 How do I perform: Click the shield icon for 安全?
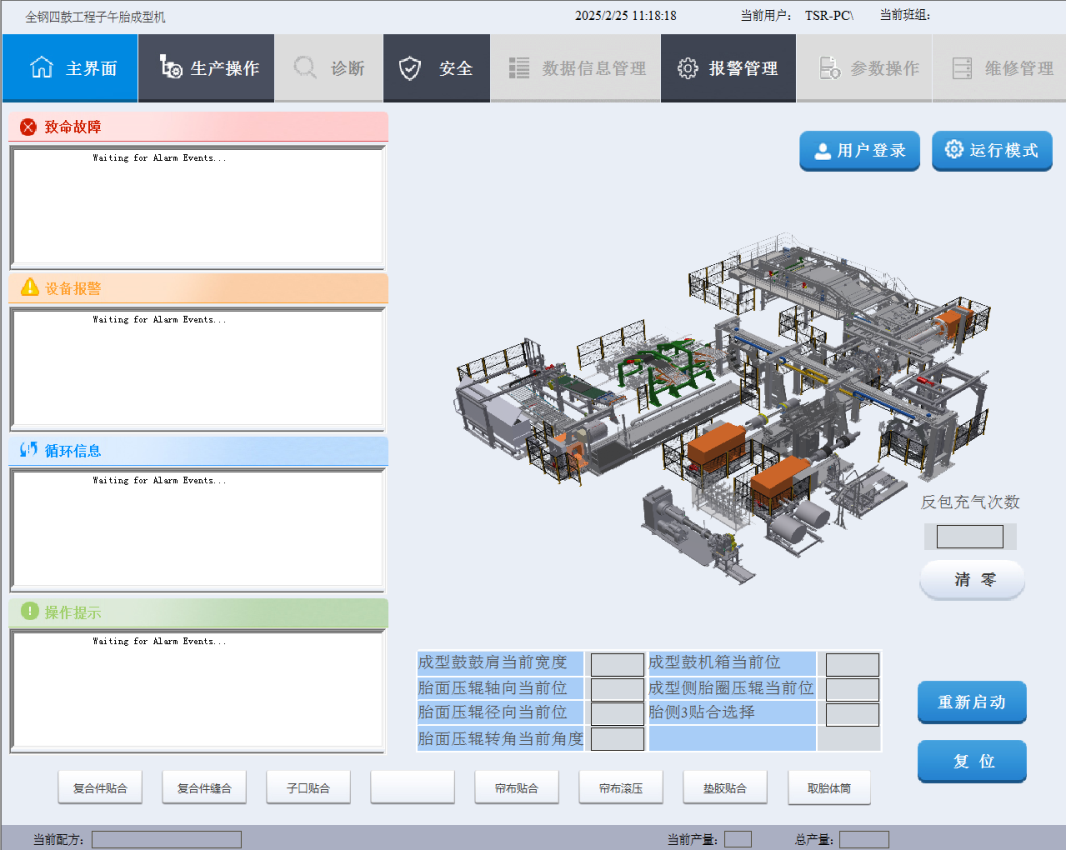click(x=410, y=68)
